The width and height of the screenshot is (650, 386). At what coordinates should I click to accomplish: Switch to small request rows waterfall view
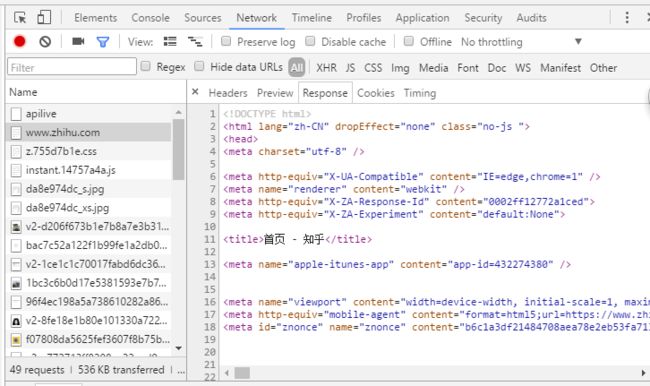click(x=195, y=41)
